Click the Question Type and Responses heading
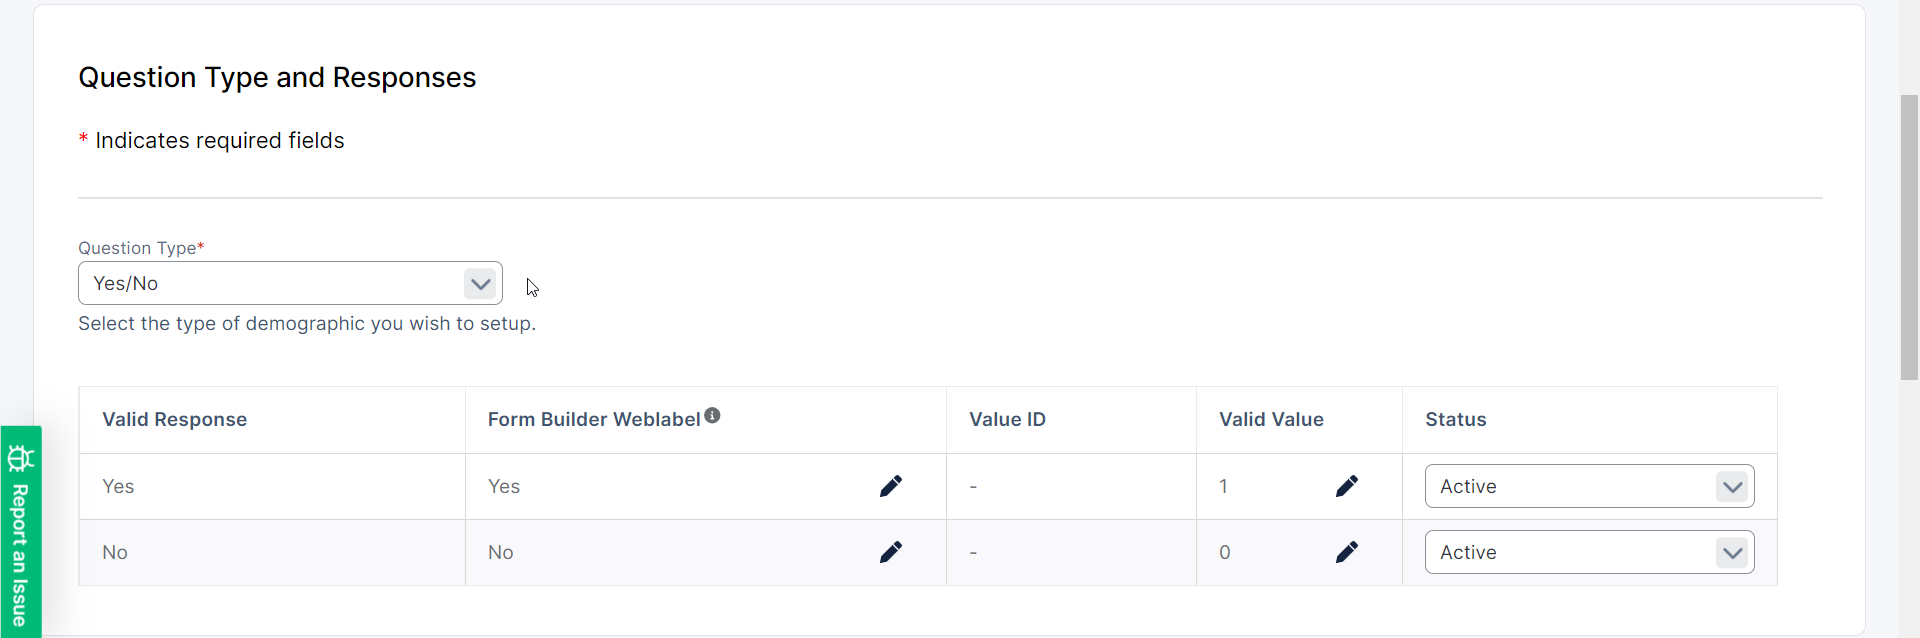The width and height of the screenshot is (1920, 638). [x=277, y=78]
